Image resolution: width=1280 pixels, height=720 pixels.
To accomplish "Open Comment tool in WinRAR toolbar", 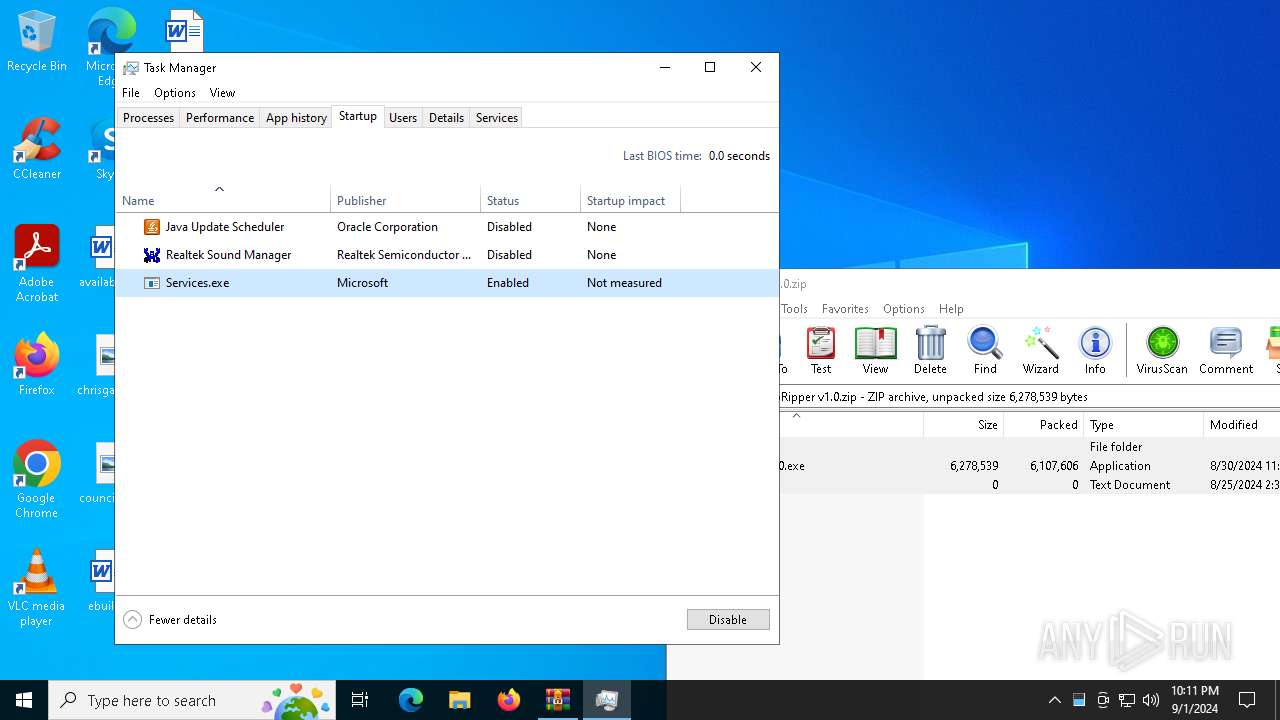I will 1226,351.
